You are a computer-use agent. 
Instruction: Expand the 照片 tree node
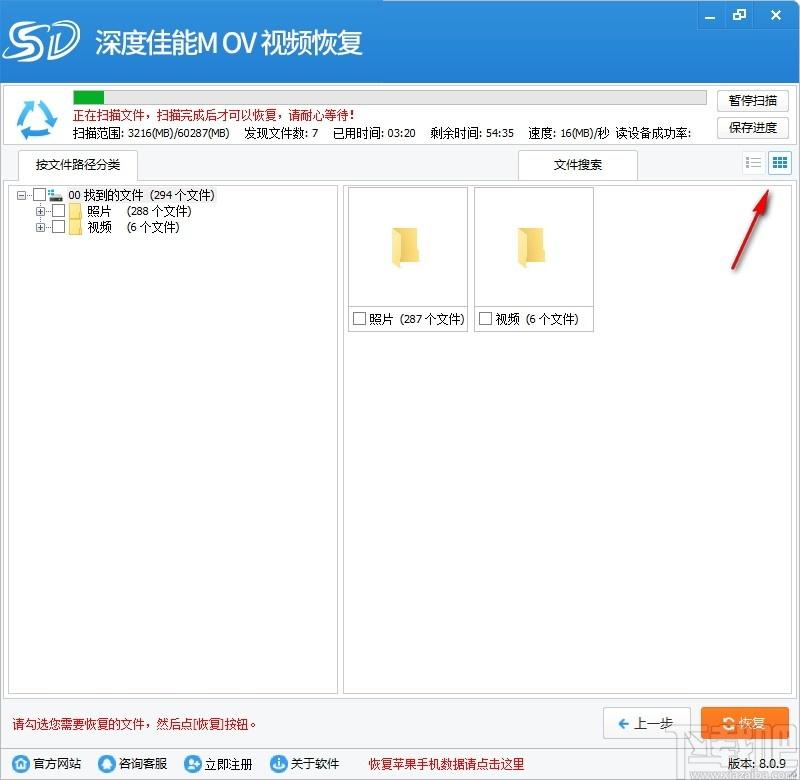click(40, 211)
